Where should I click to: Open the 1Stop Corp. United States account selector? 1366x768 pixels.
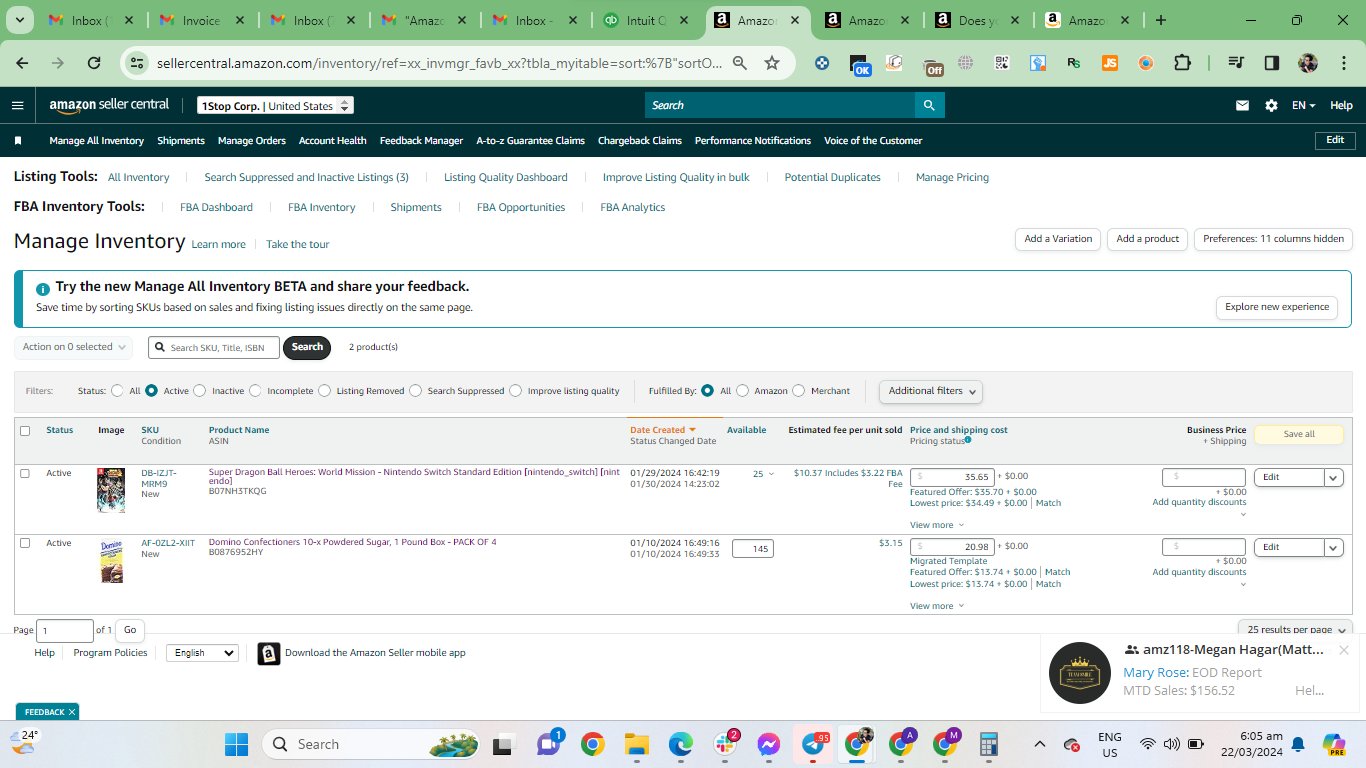point(275,106)
